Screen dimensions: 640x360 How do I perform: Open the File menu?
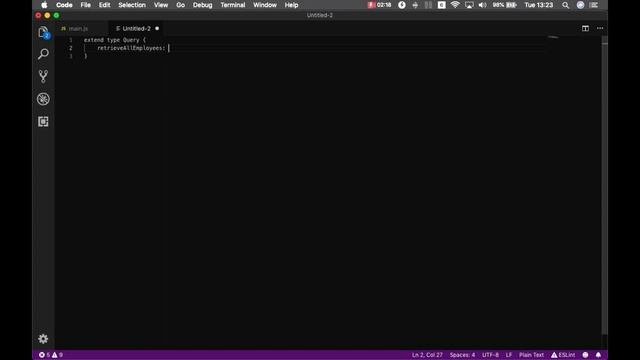pyautogui.click(x=86, y=5)
